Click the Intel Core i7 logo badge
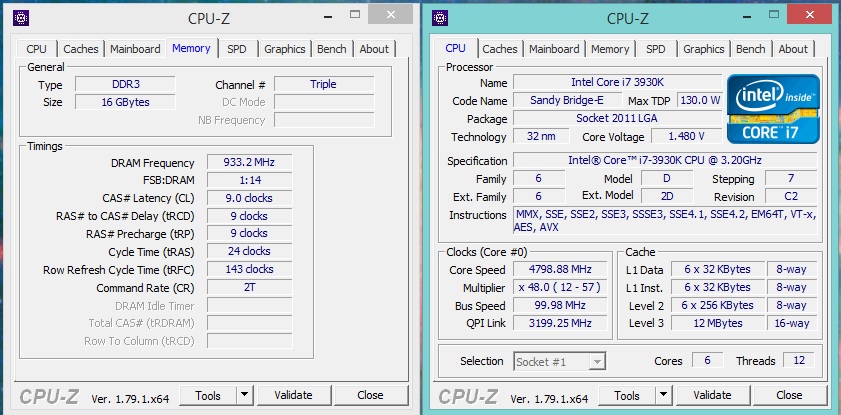 tap(773, 109)
